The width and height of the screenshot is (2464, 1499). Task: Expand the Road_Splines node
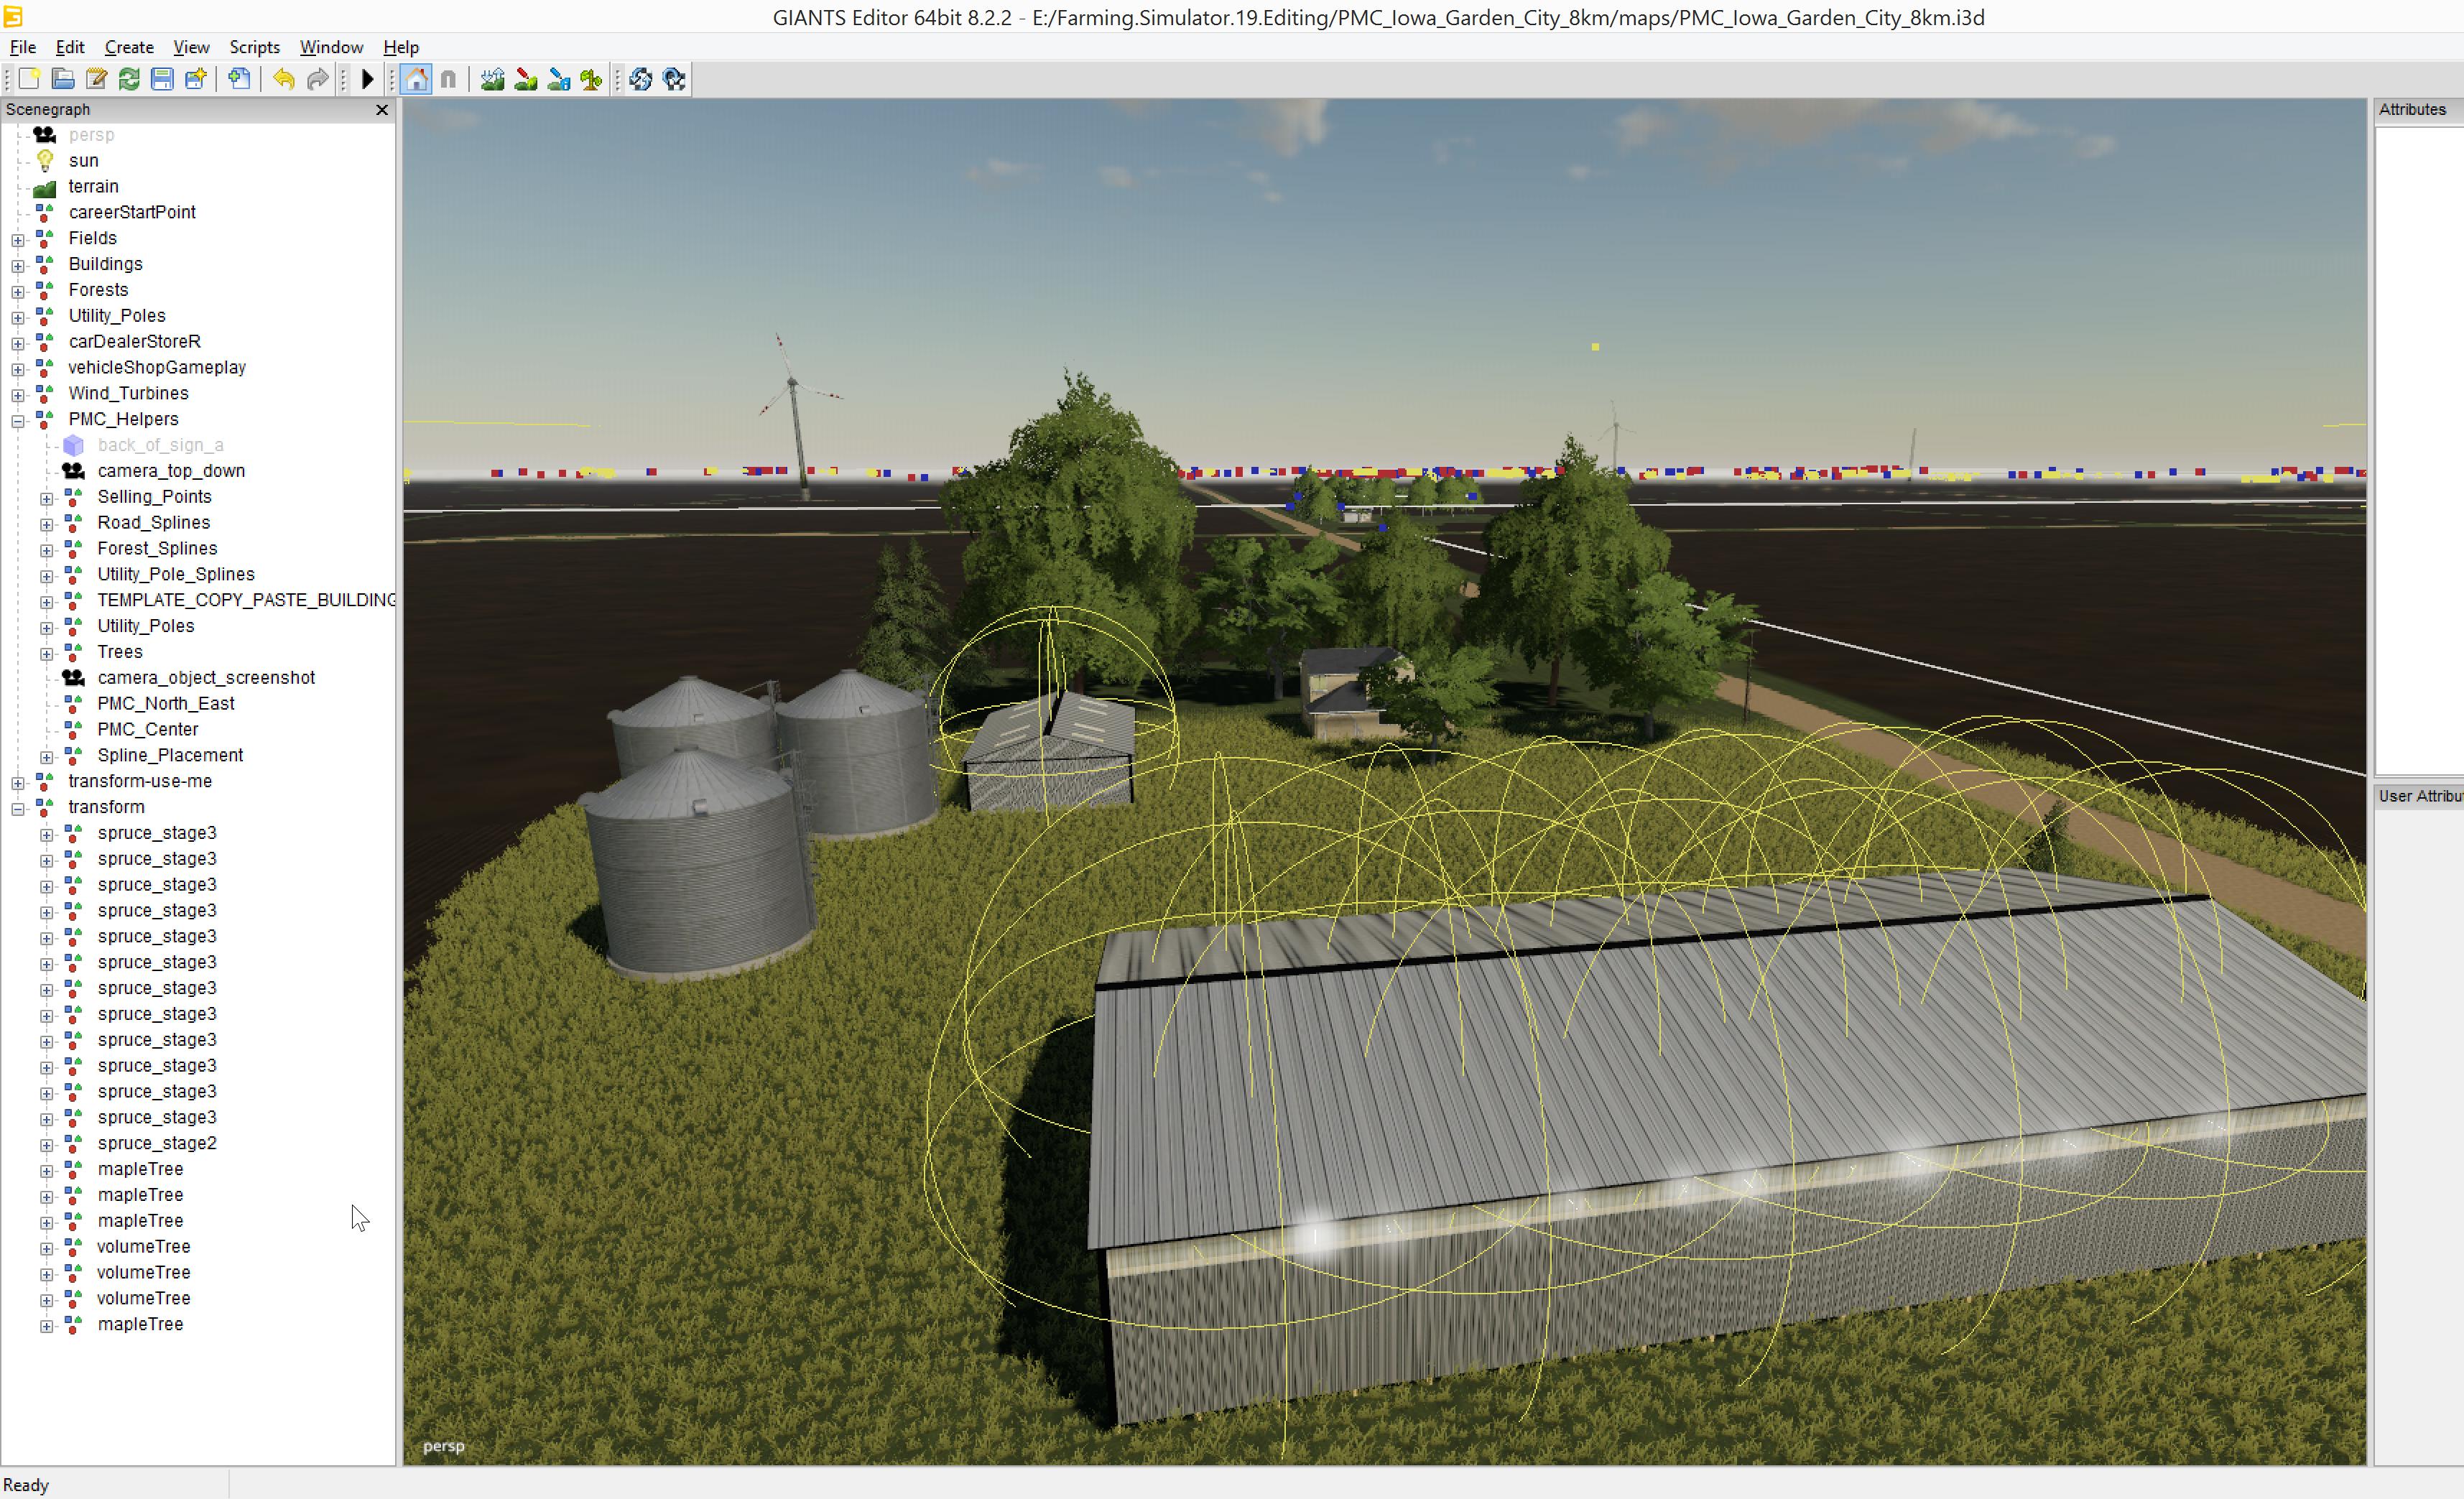tap(47, 524)
